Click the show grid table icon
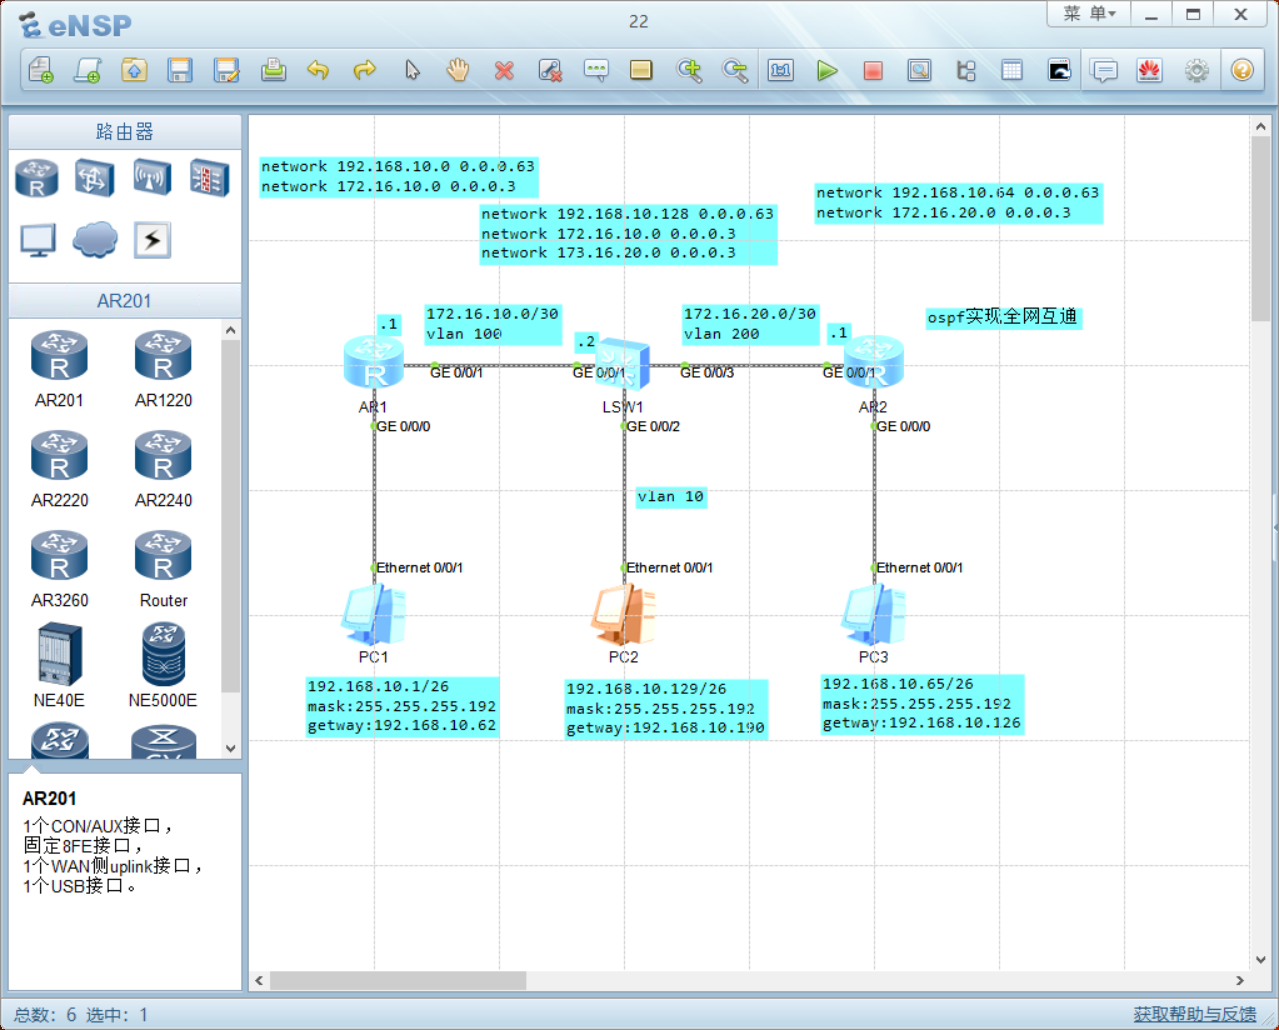 1012,70
